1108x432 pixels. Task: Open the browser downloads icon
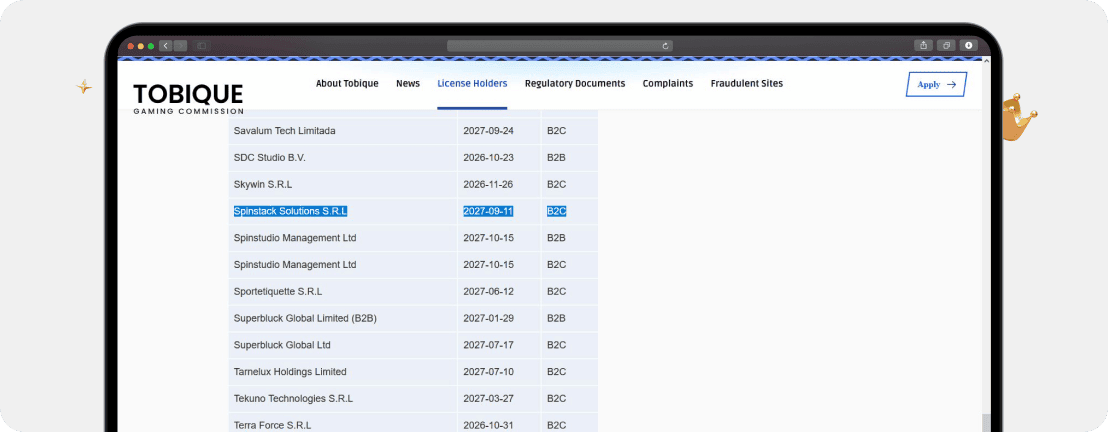tap(968, 45)
